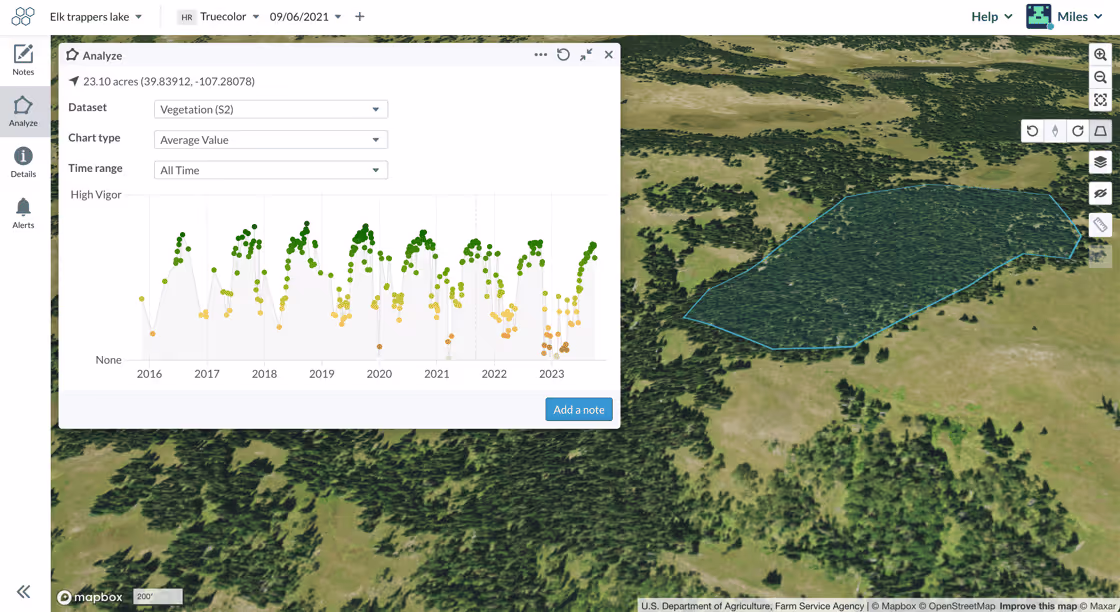This screenshot has width=1120, height=612.
Task: Toggle overlay visibility with eye-slash icon
Action: [x=1100, y=194]
